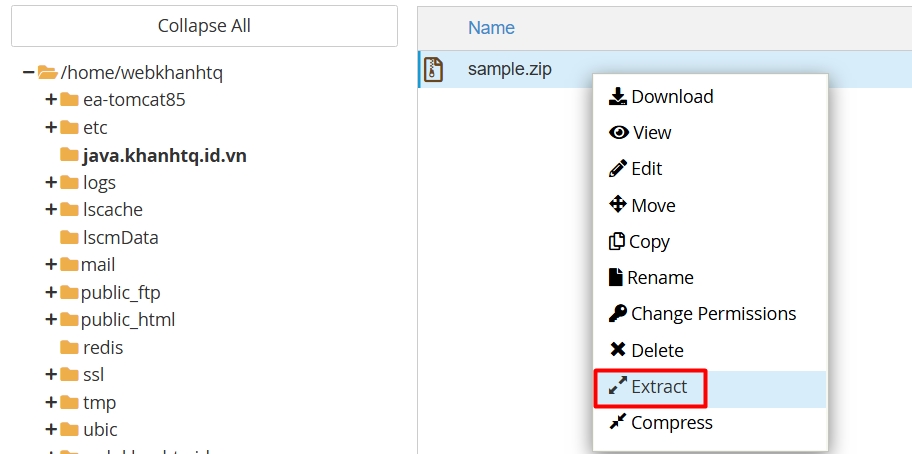Click the X icon beside Delete
912x454 pixels.
(x=617, y=350)
